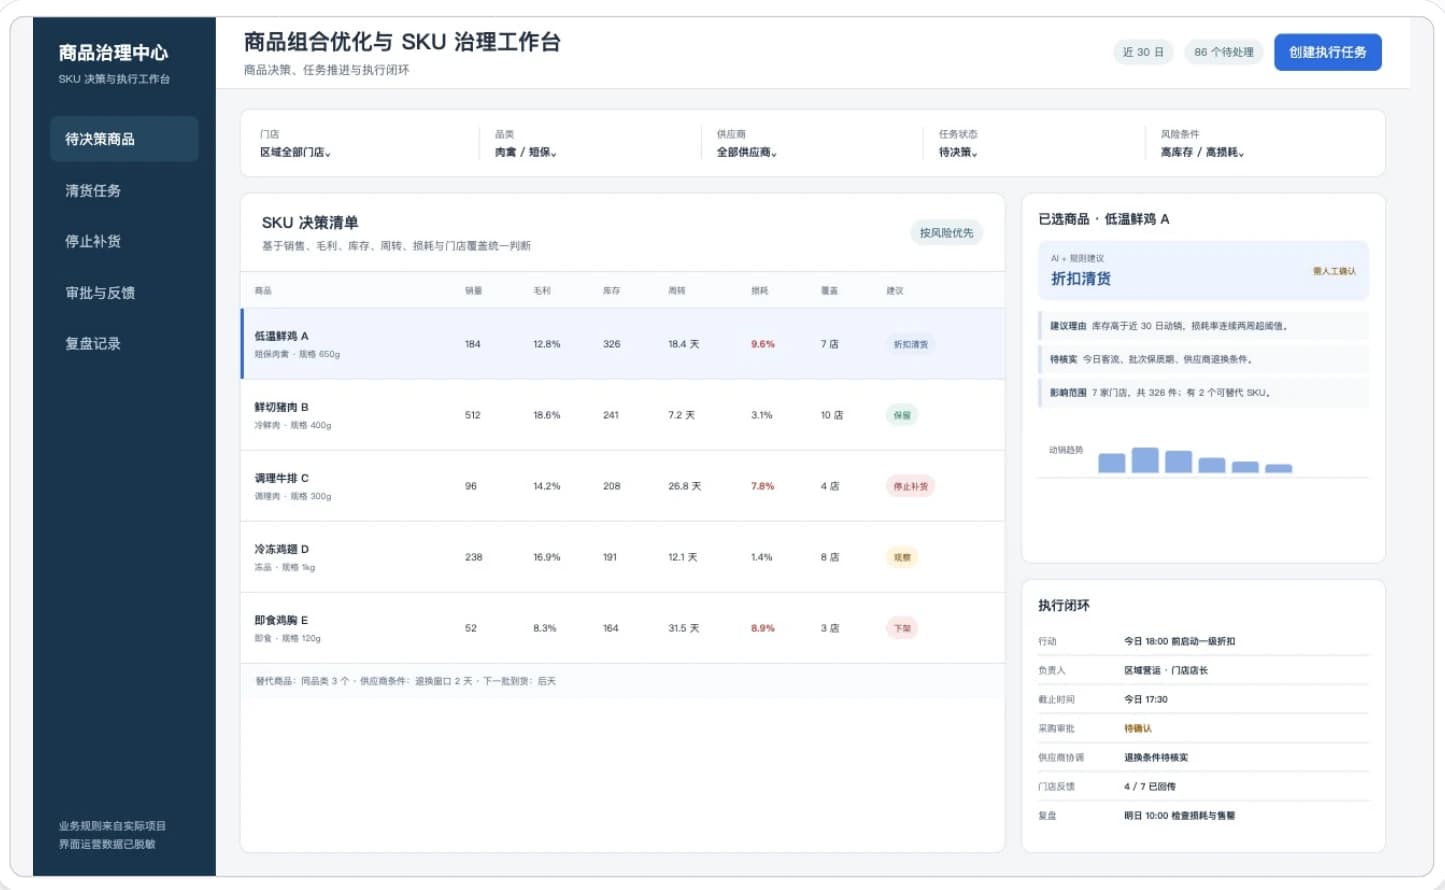Click the SKU 决策清单 table title
Viewport: 1445px width, 890px height.
[x=310, y=223]
